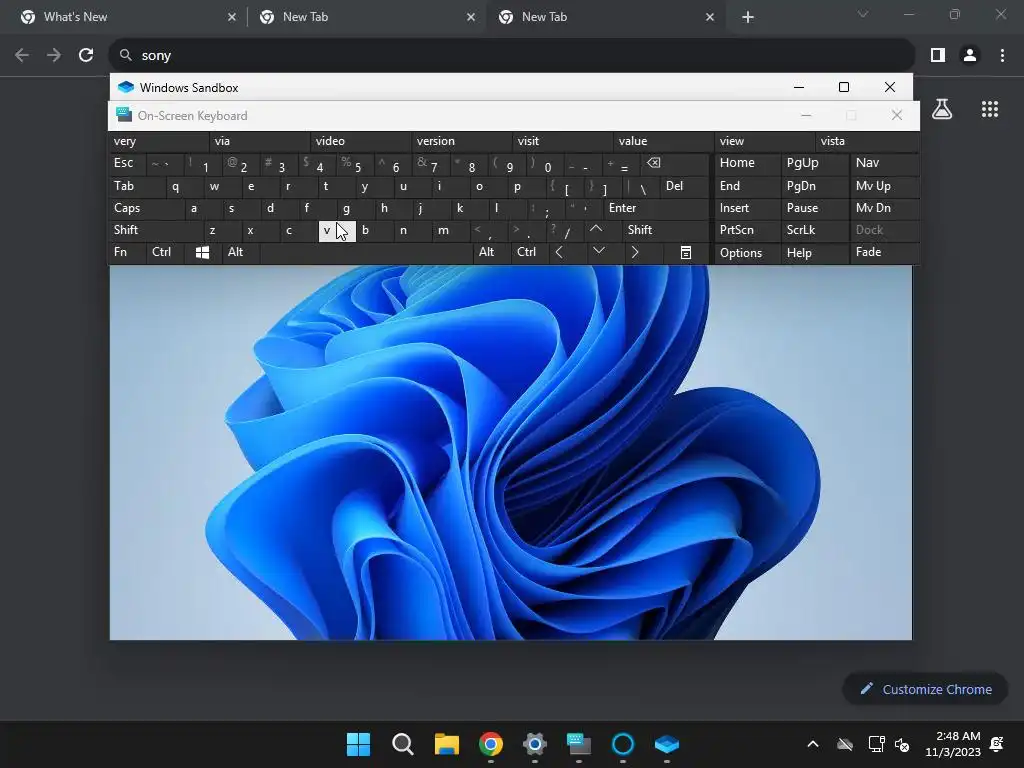Viewport: 1024px width, 768px height.
Task: Open Google apps grid icon
Action: pyautogui.click(x=990, y=109)
